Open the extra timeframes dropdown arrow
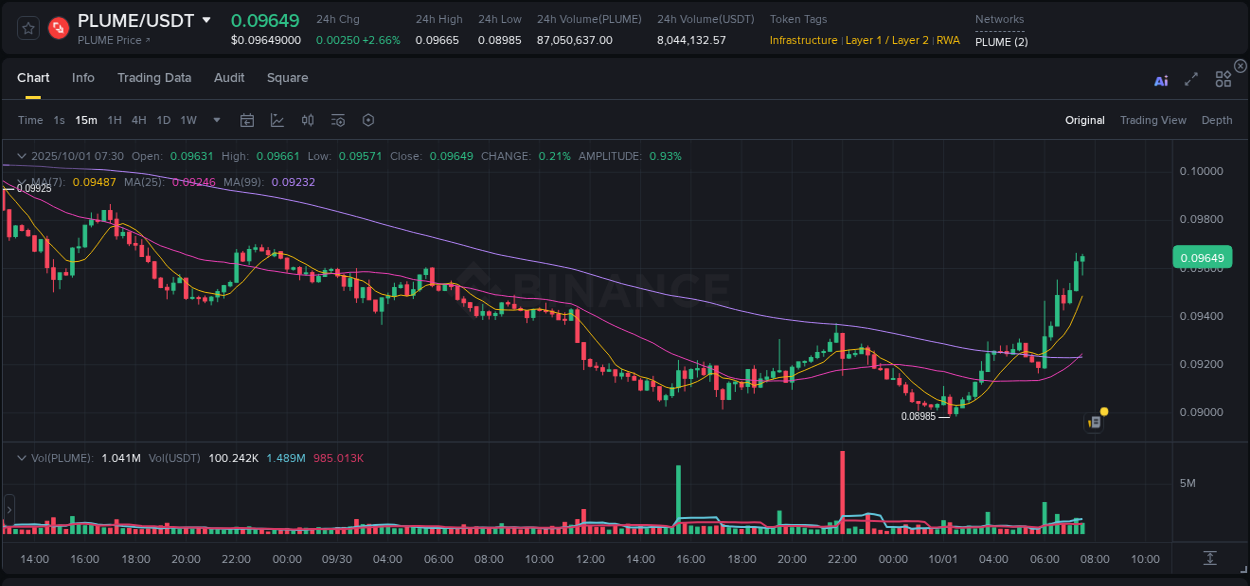This screenshot has height=586, width=1250. tap(216, 120)
